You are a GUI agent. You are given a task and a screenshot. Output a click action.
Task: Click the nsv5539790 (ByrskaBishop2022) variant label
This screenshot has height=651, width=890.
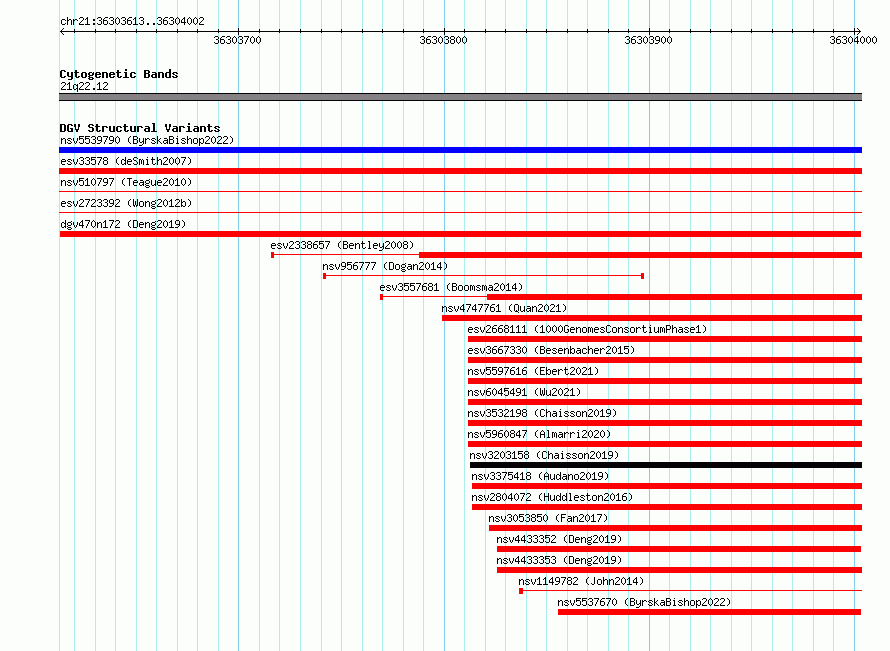(147, 140)
